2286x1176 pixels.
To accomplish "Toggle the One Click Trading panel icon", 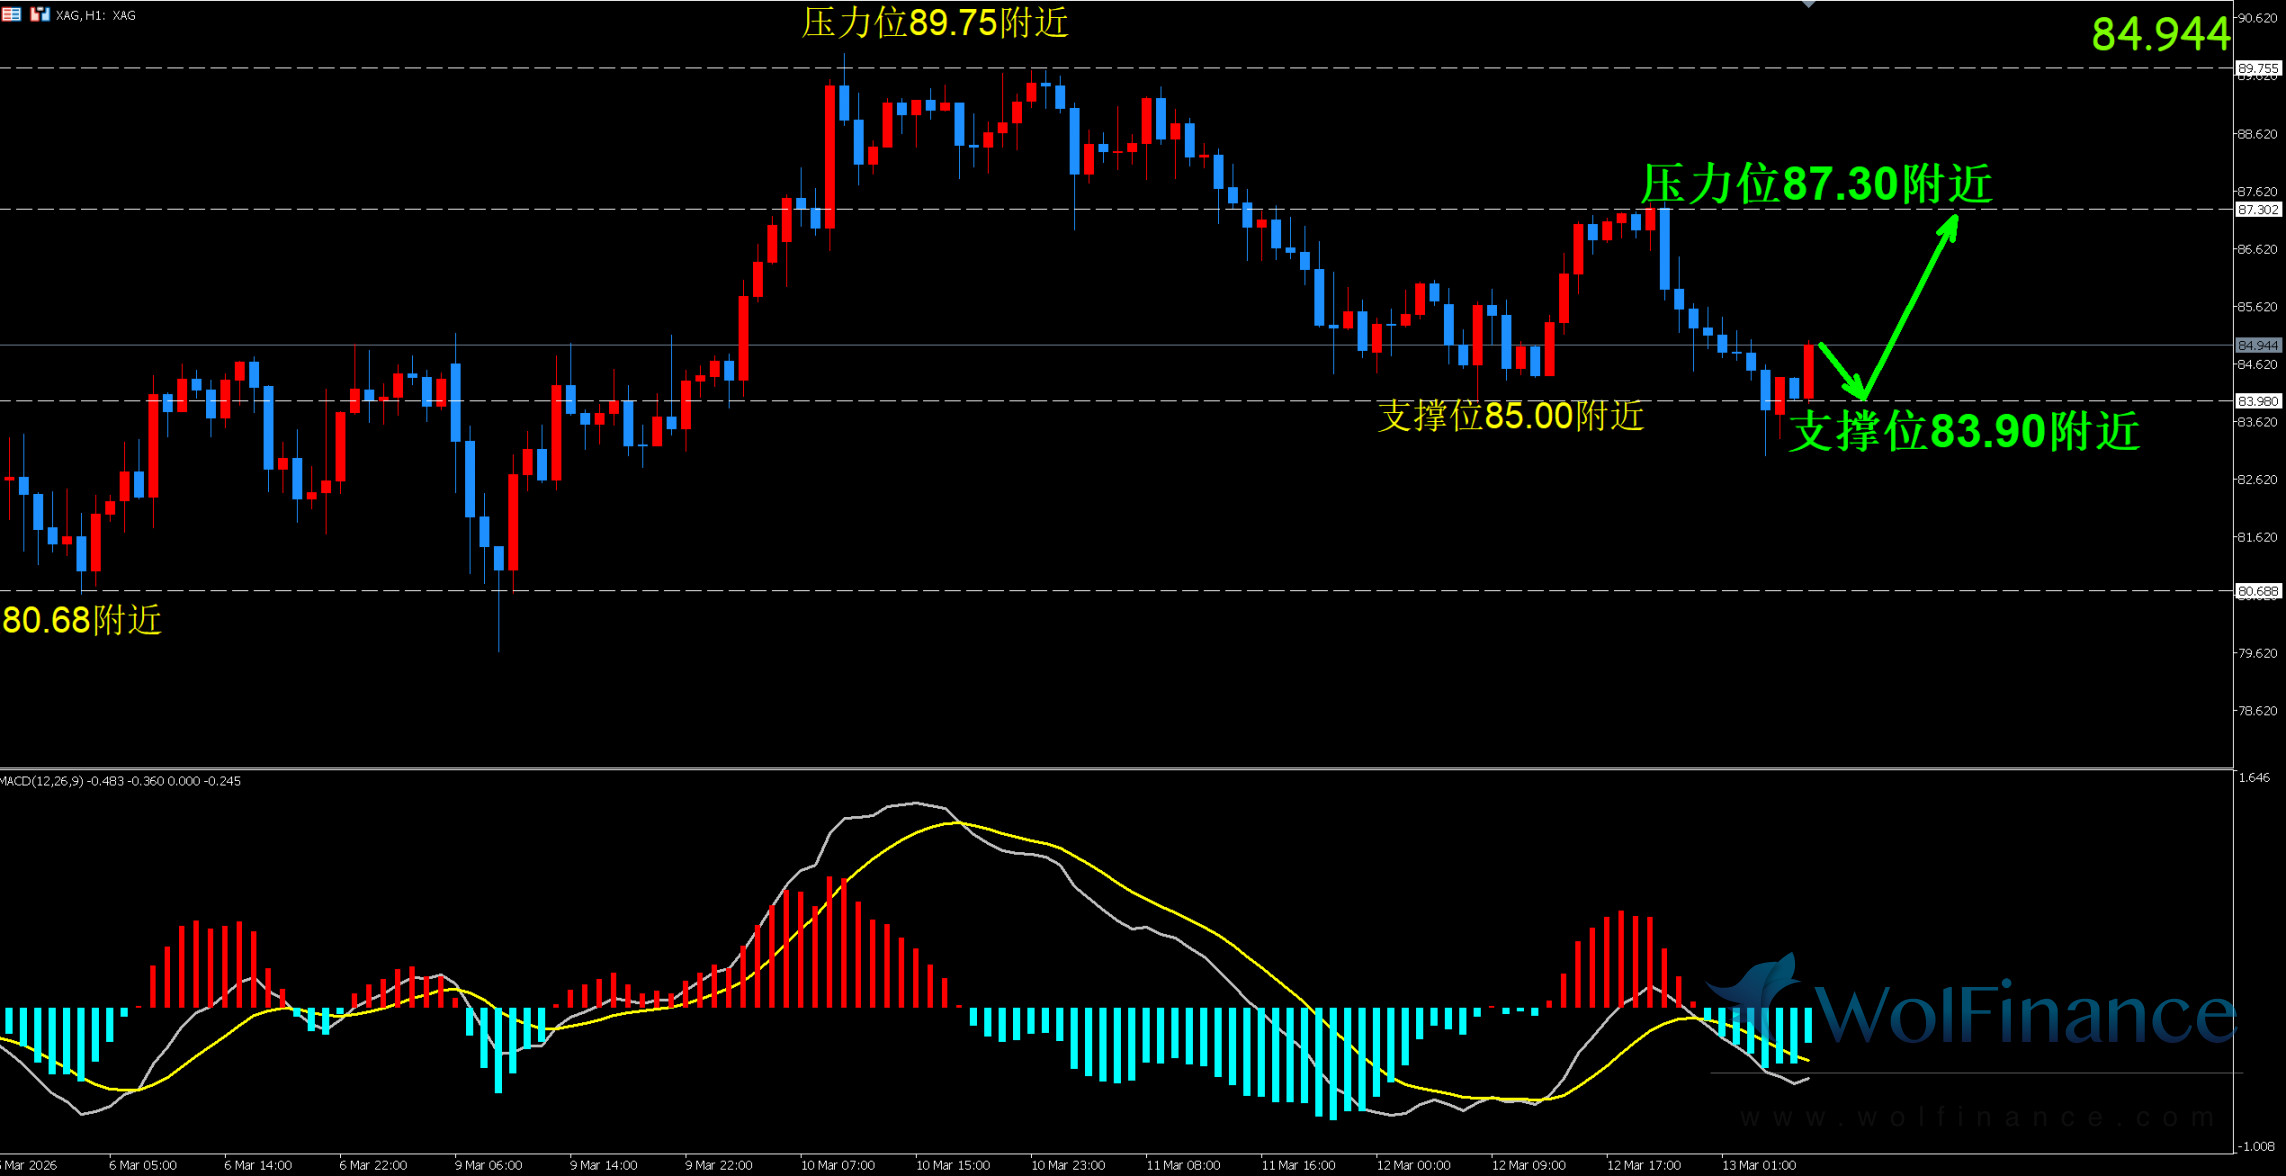I will [x=40, y=14].
